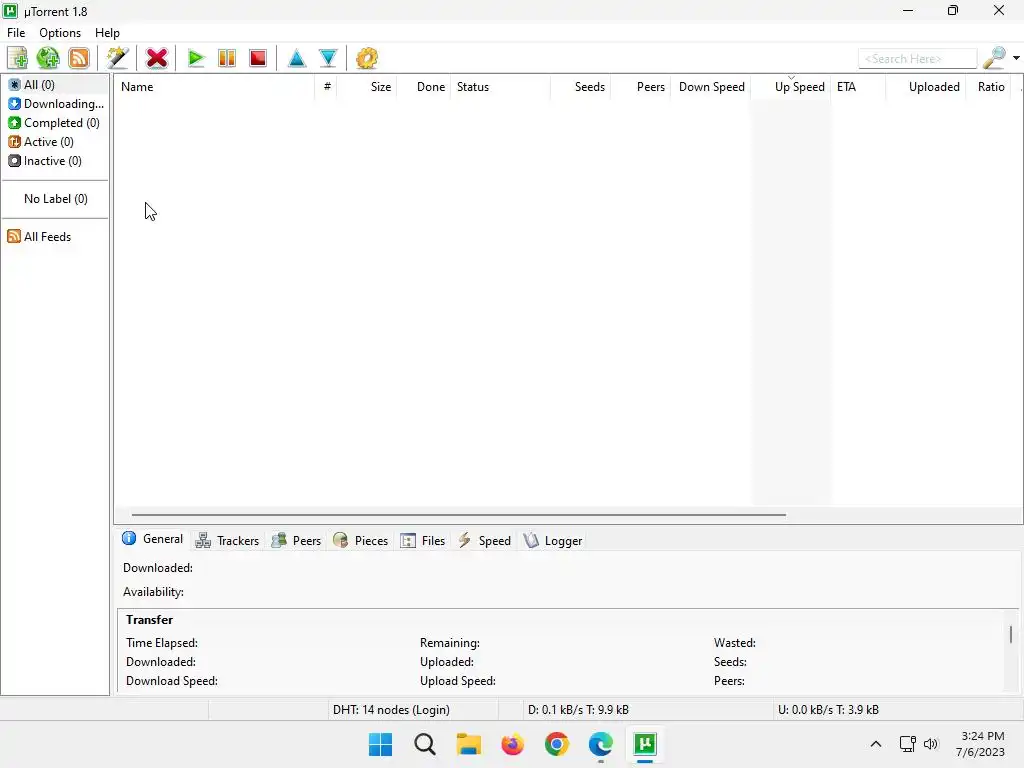Sort by Up Speed column
This screenshot has height=768, width=1024.
click(791, 87)
